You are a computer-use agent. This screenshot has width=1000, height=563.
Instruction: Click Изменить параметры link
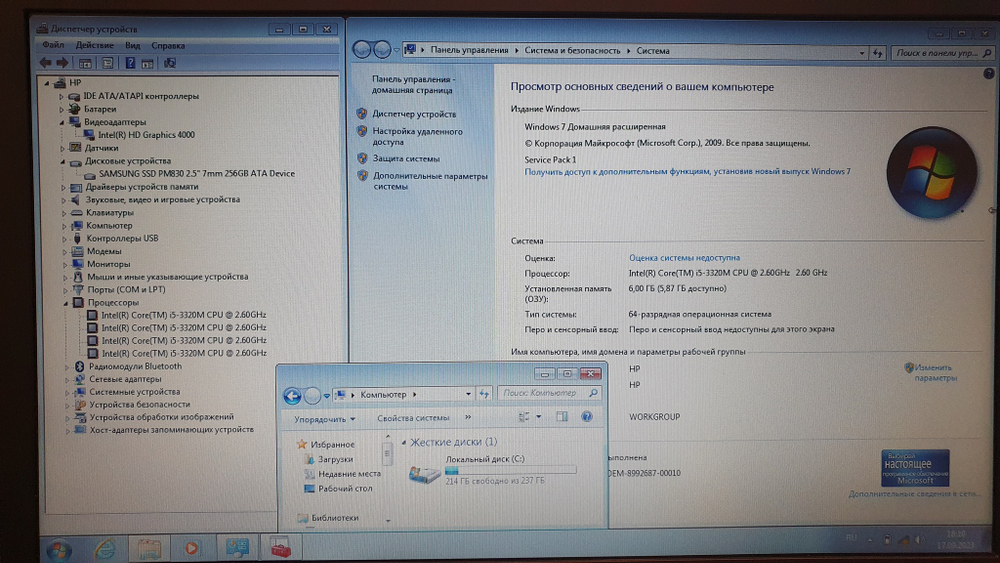pos(935,372)
